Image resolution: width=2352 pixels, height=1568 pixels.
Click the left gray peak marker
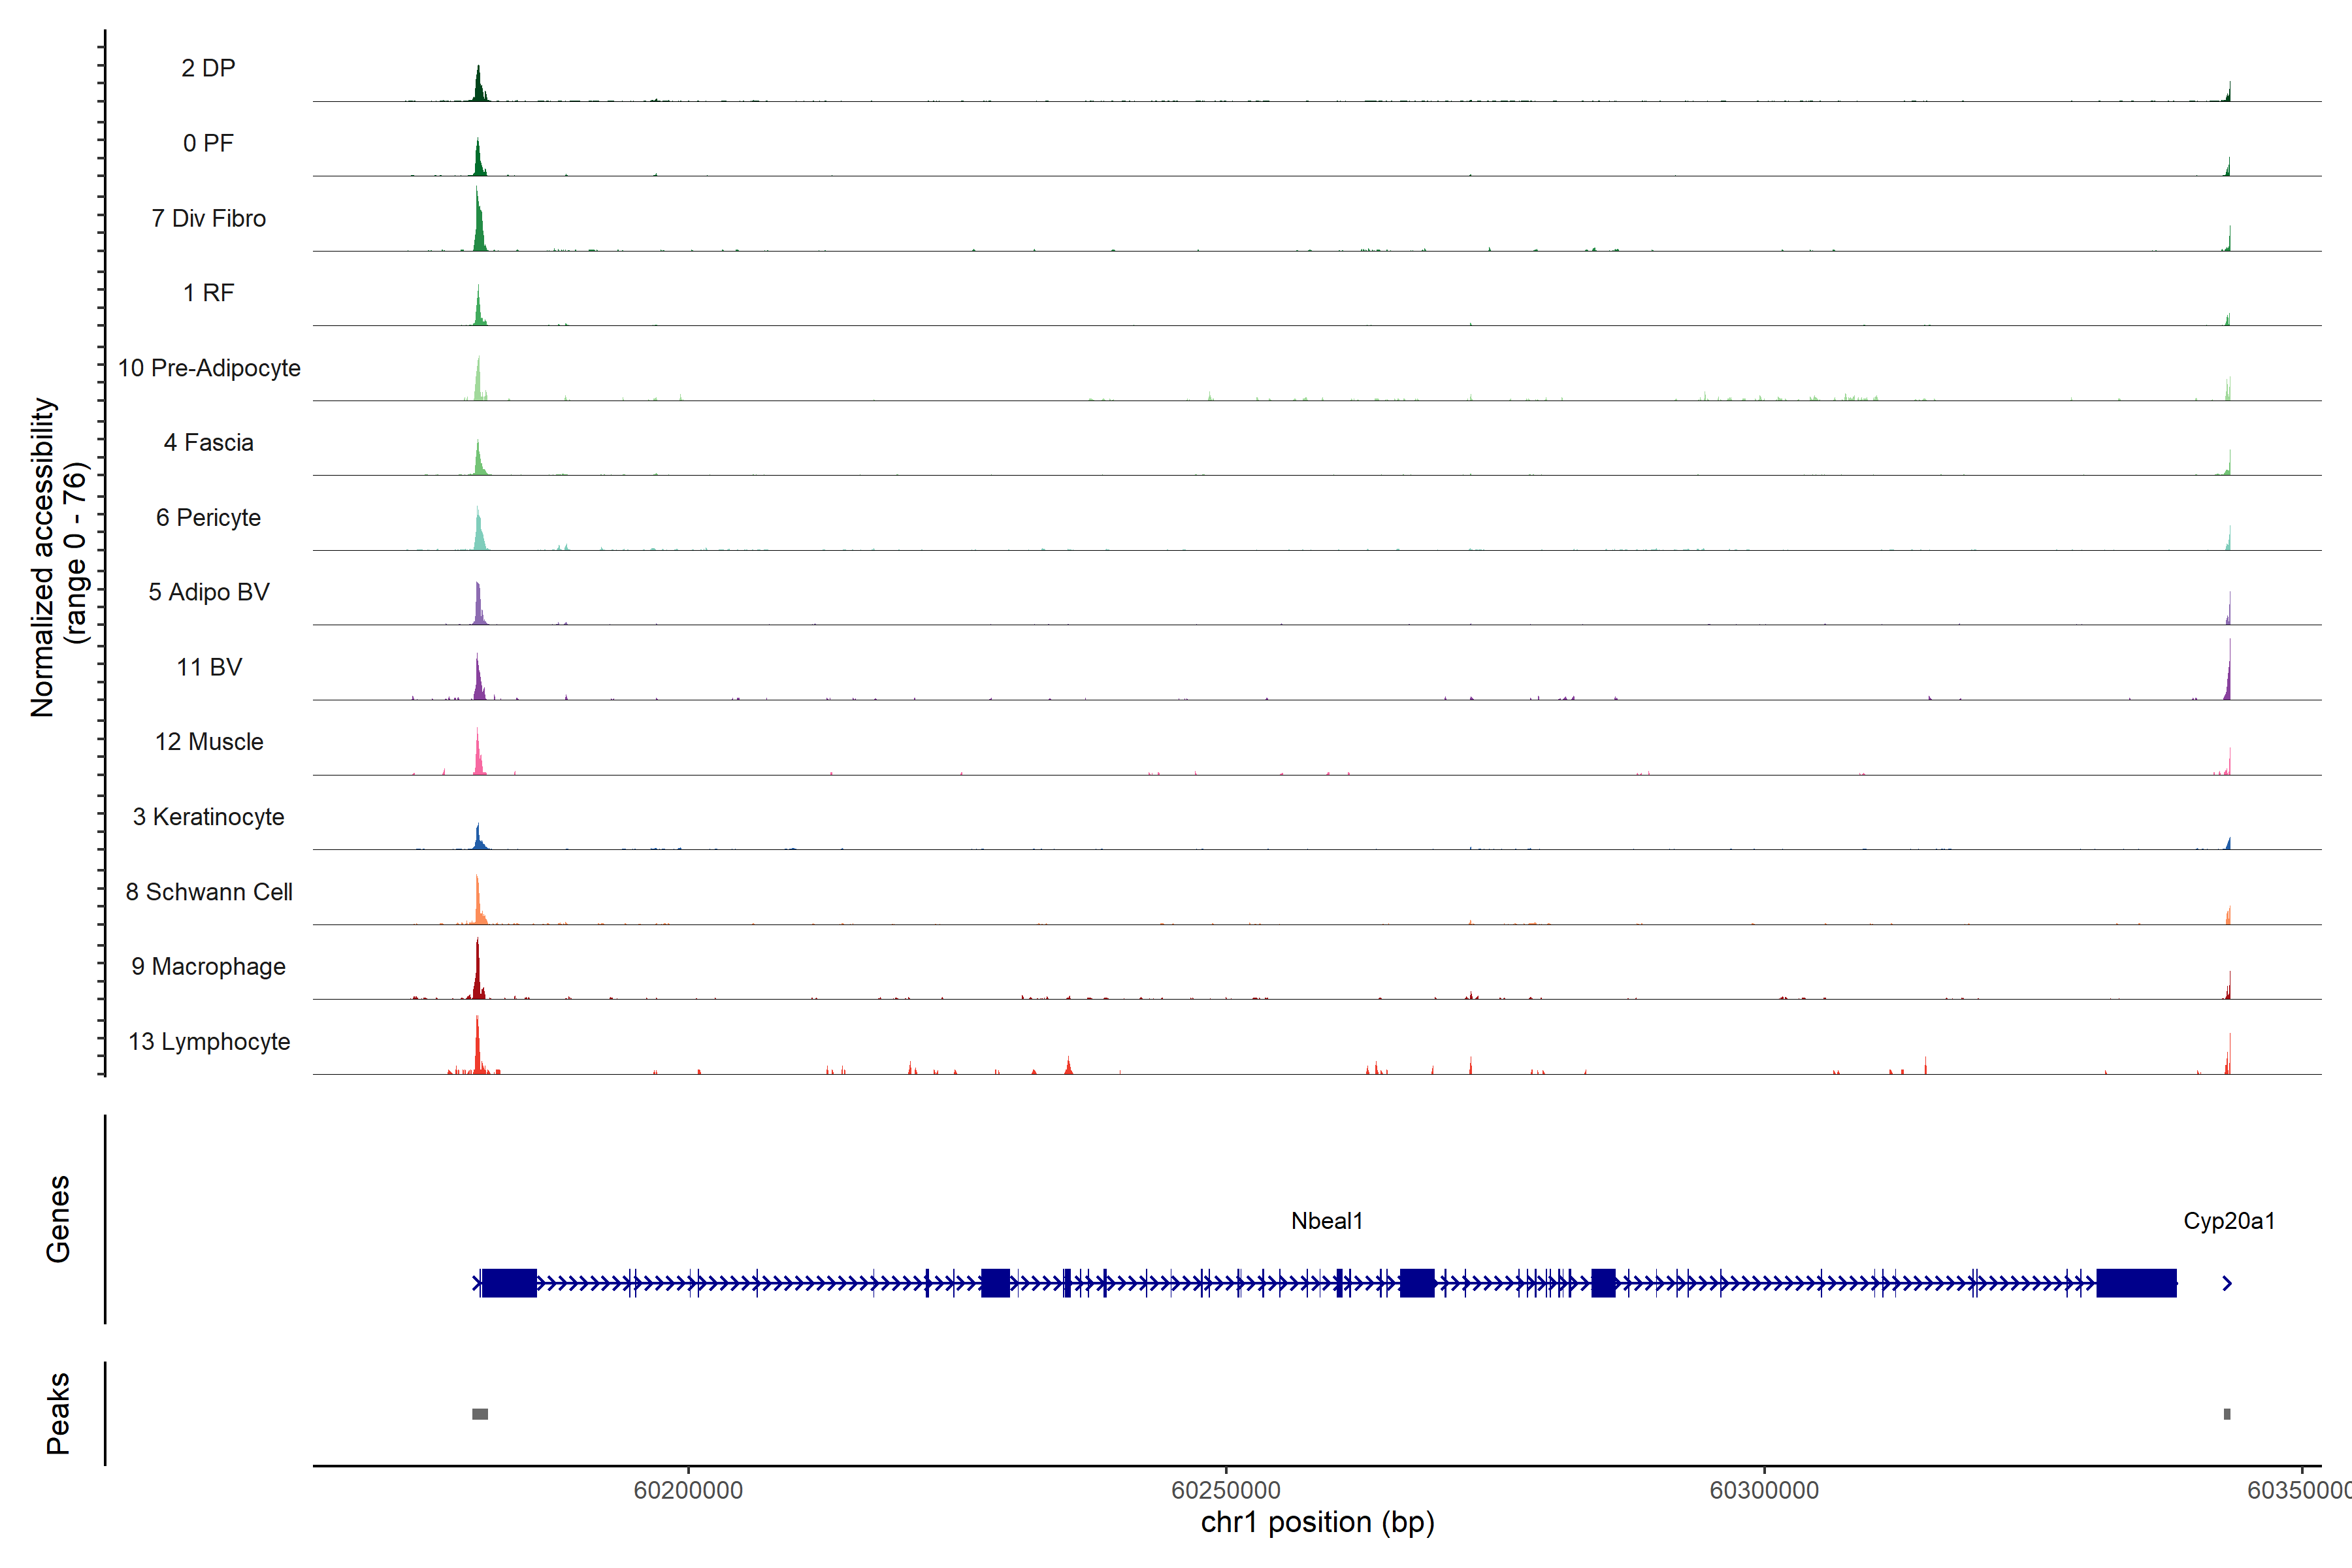pyautogui.click(x=480, y=1414)
